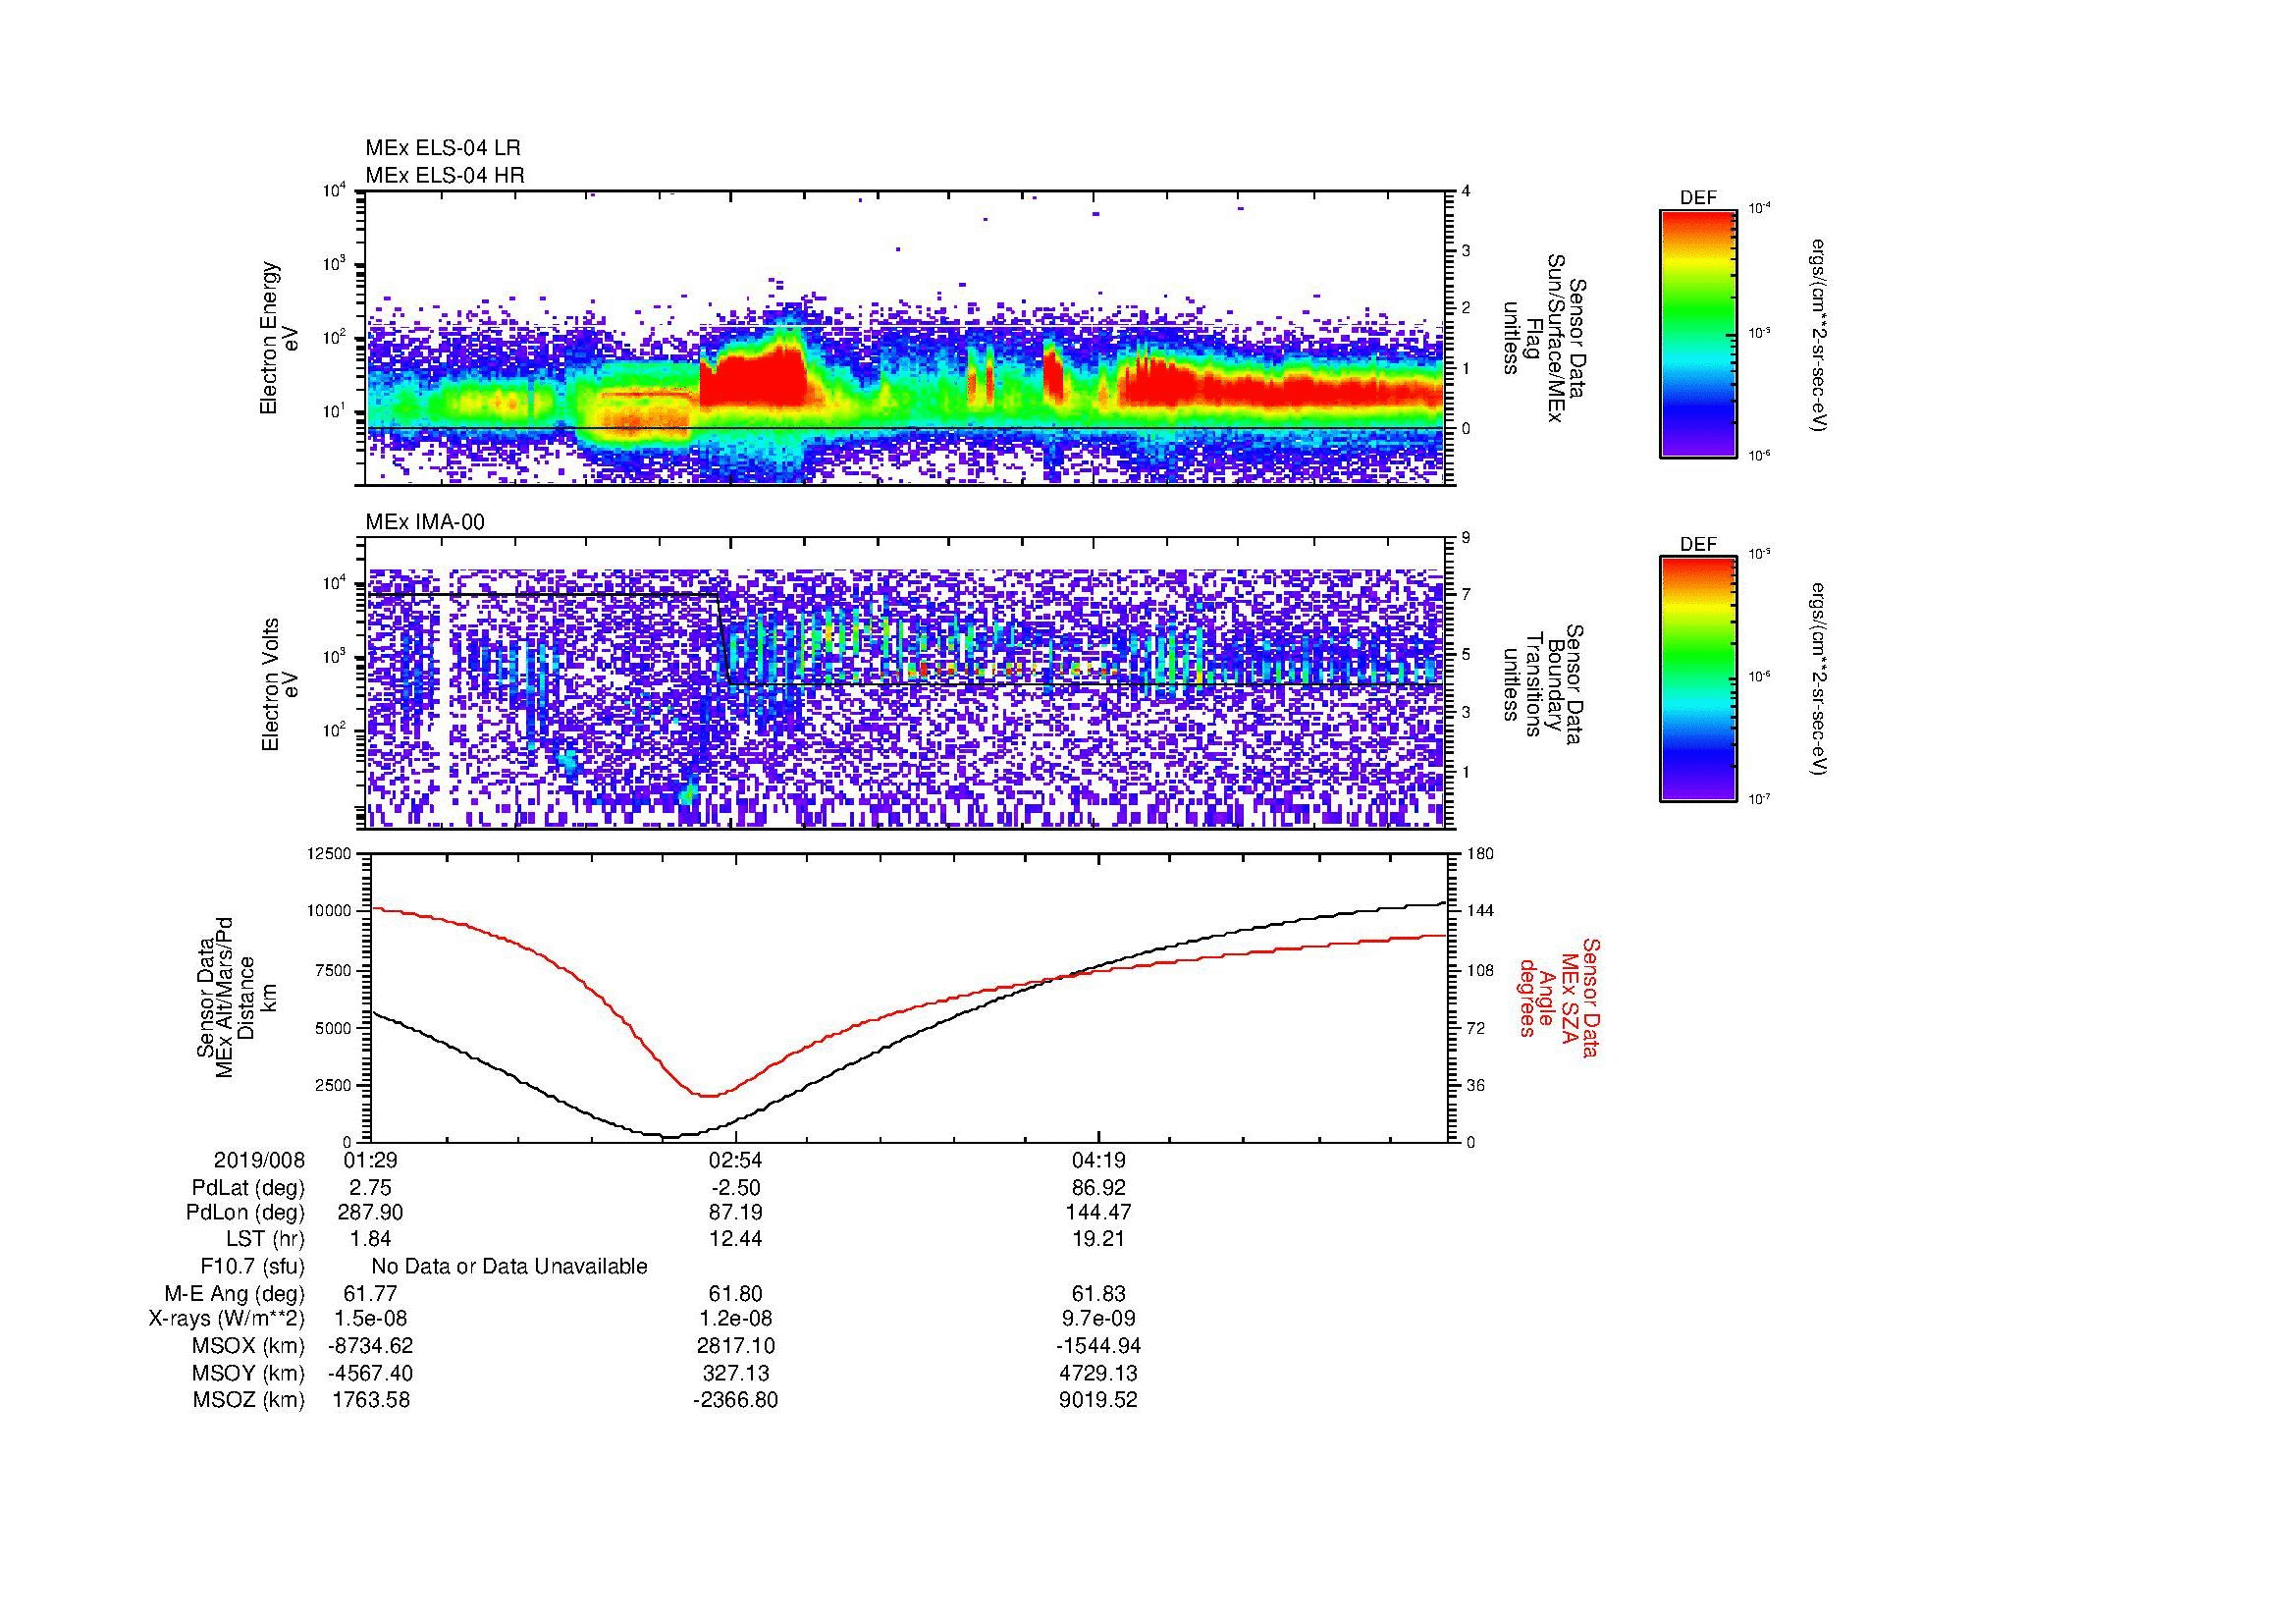Click the altitude axis tick 10000

click(330, 912)
